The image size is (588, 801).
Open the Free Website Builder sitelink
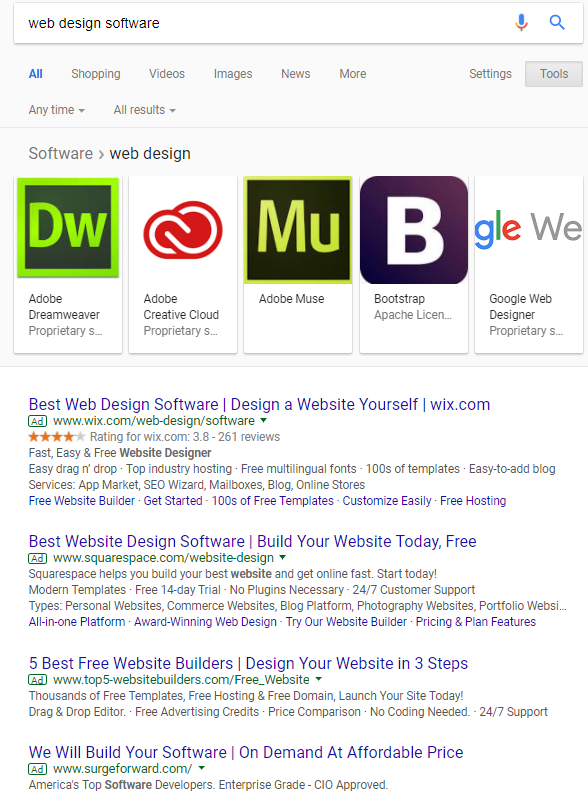82,501
